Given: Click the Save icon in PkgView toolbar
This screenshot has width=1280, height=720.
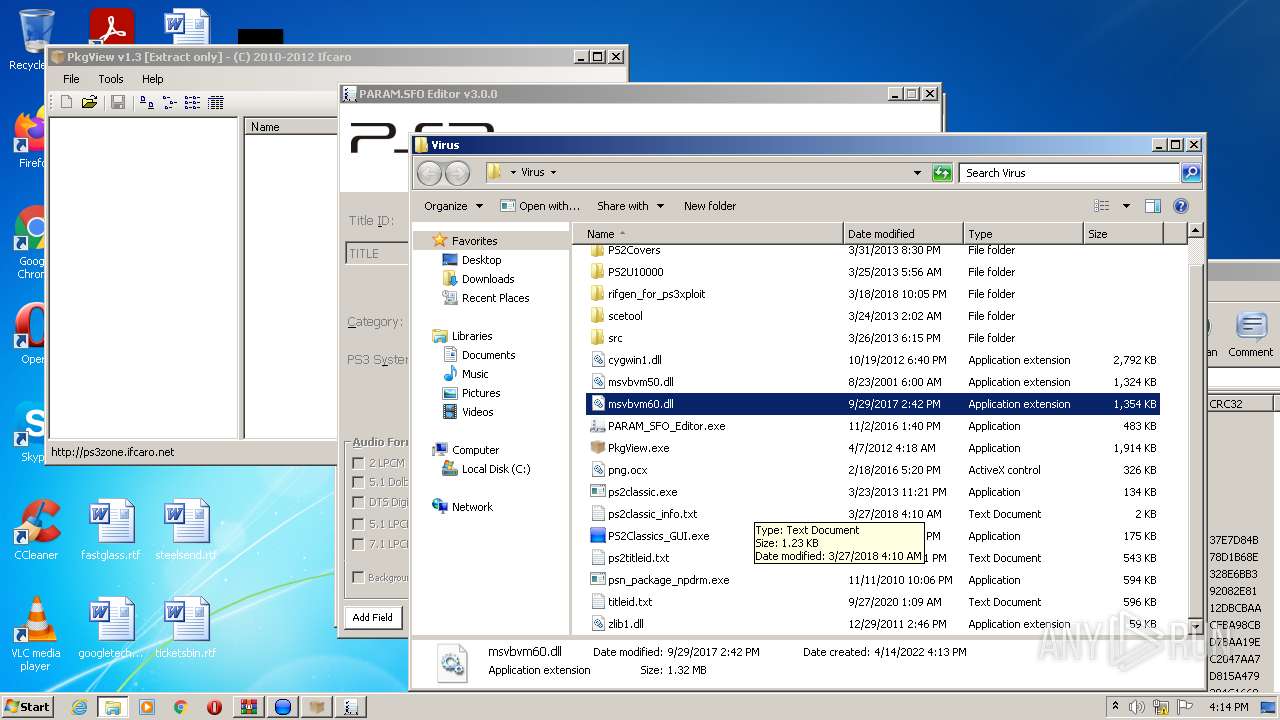Looking at the screenshot, I should click(118, 102).
